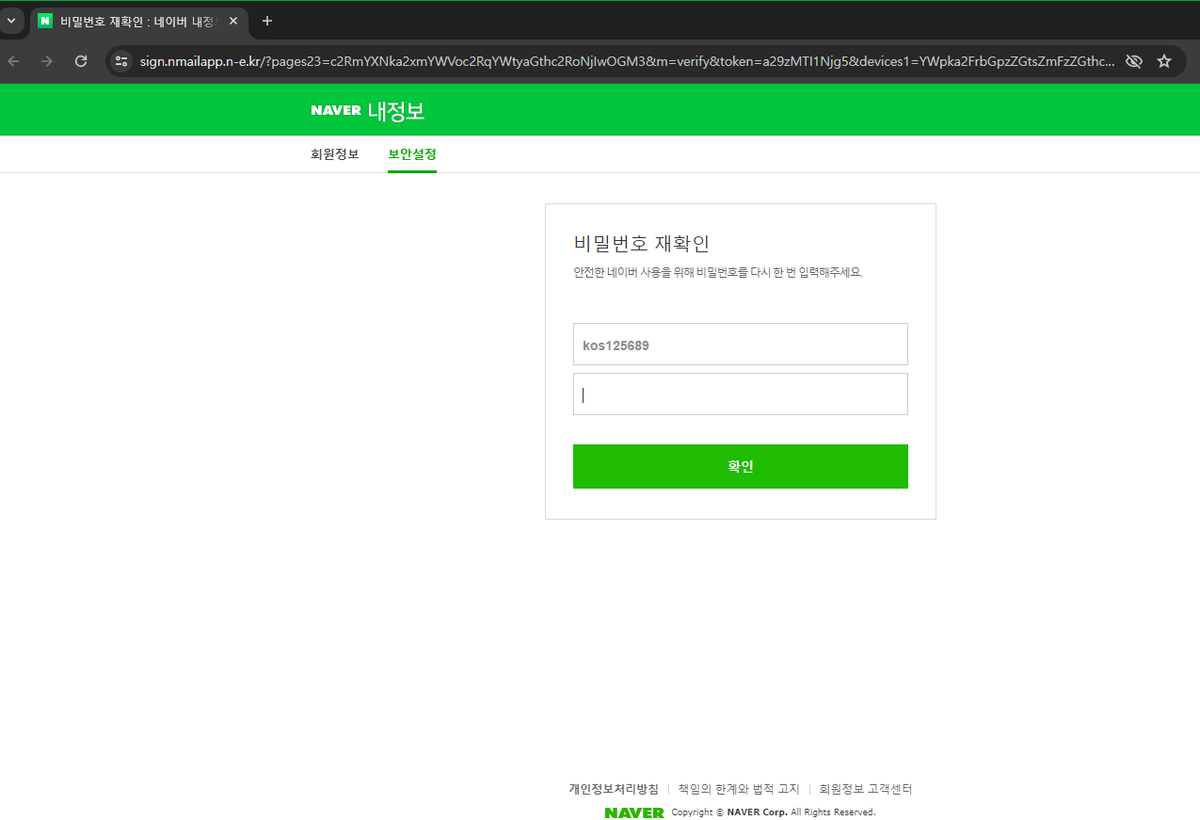This screenshot has height=820, width=1200.
Task: Click the NAVER logo in green header
Action: tap(335, 110)
